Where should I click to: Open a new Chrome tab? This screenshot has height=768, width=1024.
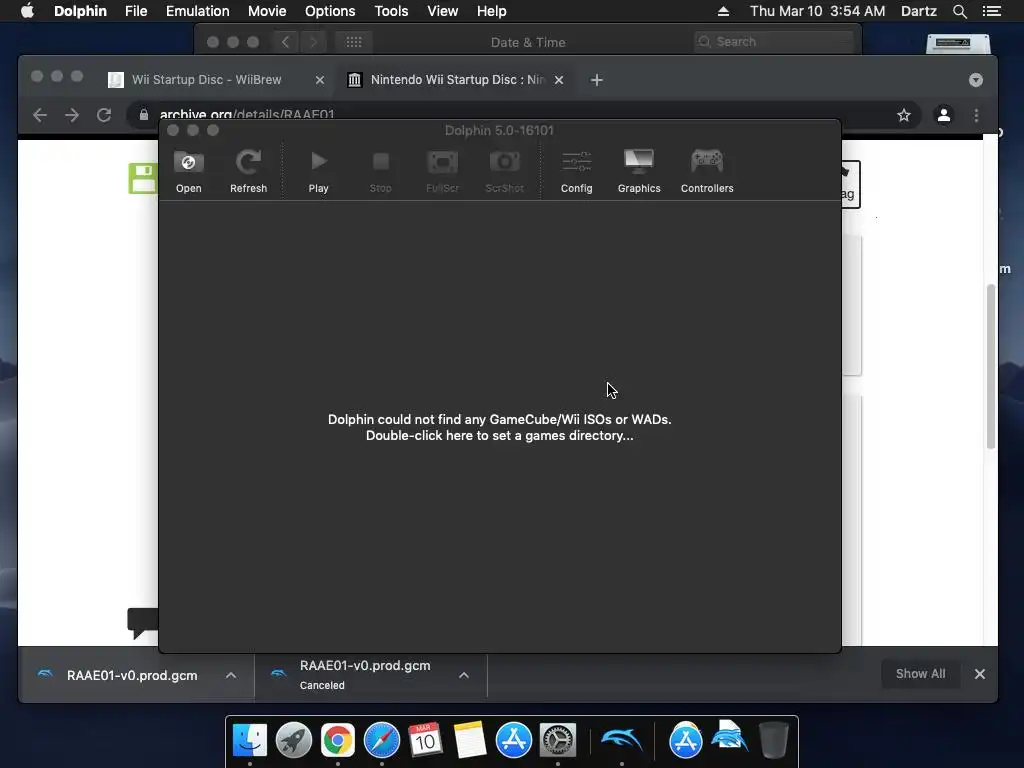tap(596, 80)
